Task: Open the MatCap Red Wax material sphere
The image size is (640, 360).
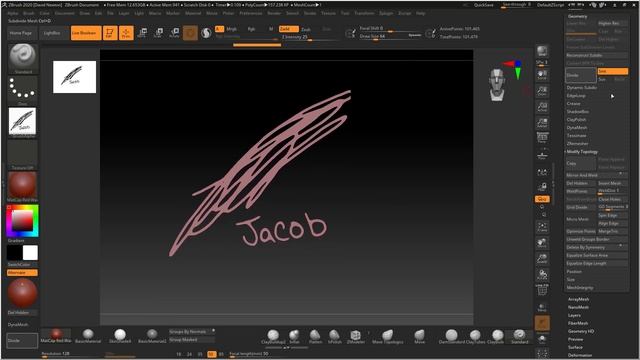Action: pyautogui.click(x=22, y=186)
